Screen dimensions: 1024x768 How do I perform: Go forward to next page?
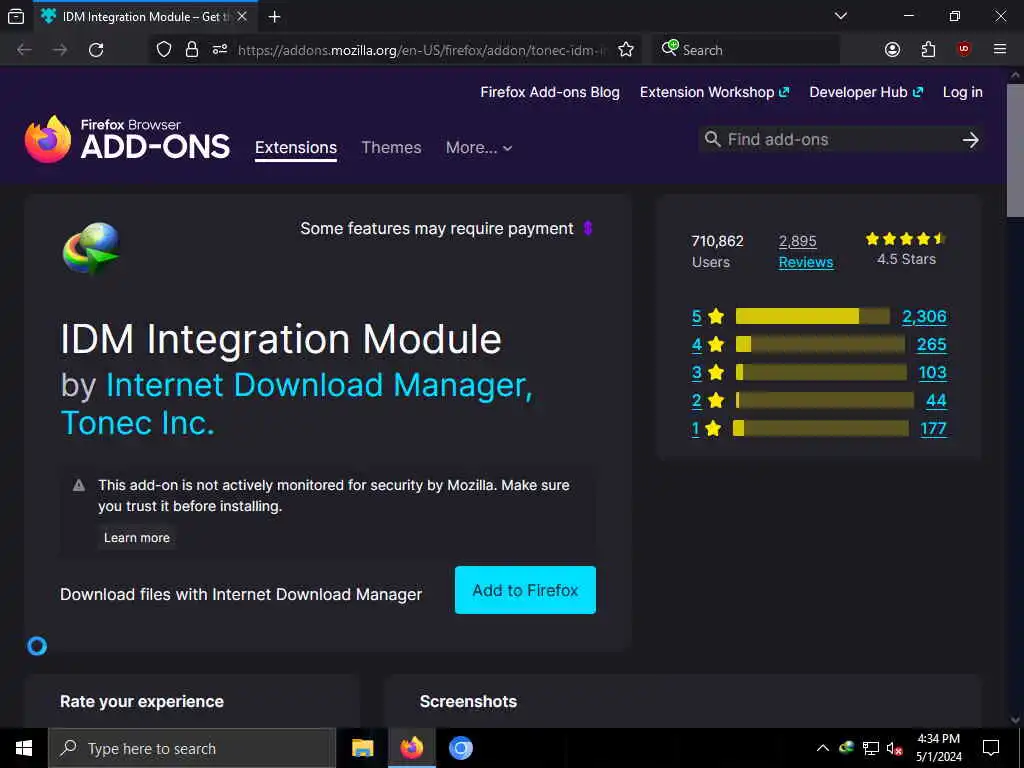point(60,50)
